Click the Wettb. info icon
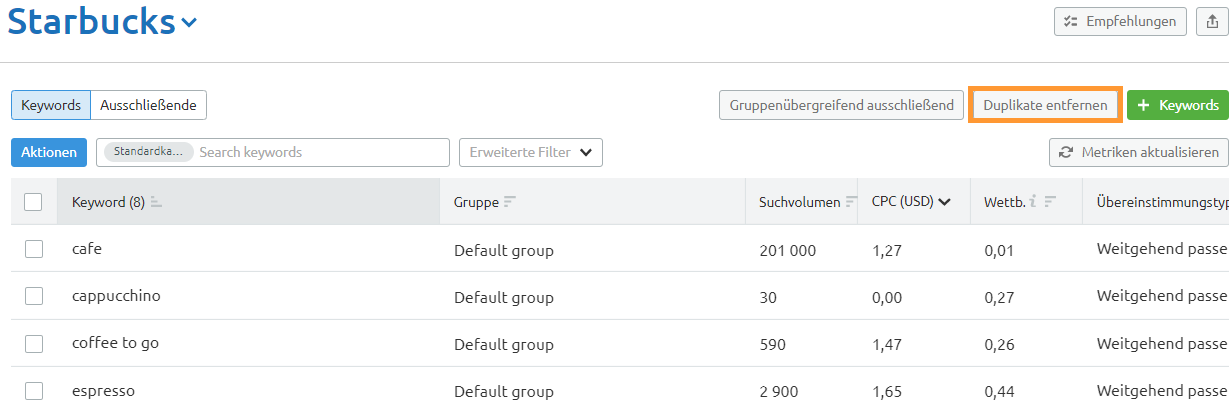The height and width of the screenshot is (412, 1229). (x=1032, y=202)
